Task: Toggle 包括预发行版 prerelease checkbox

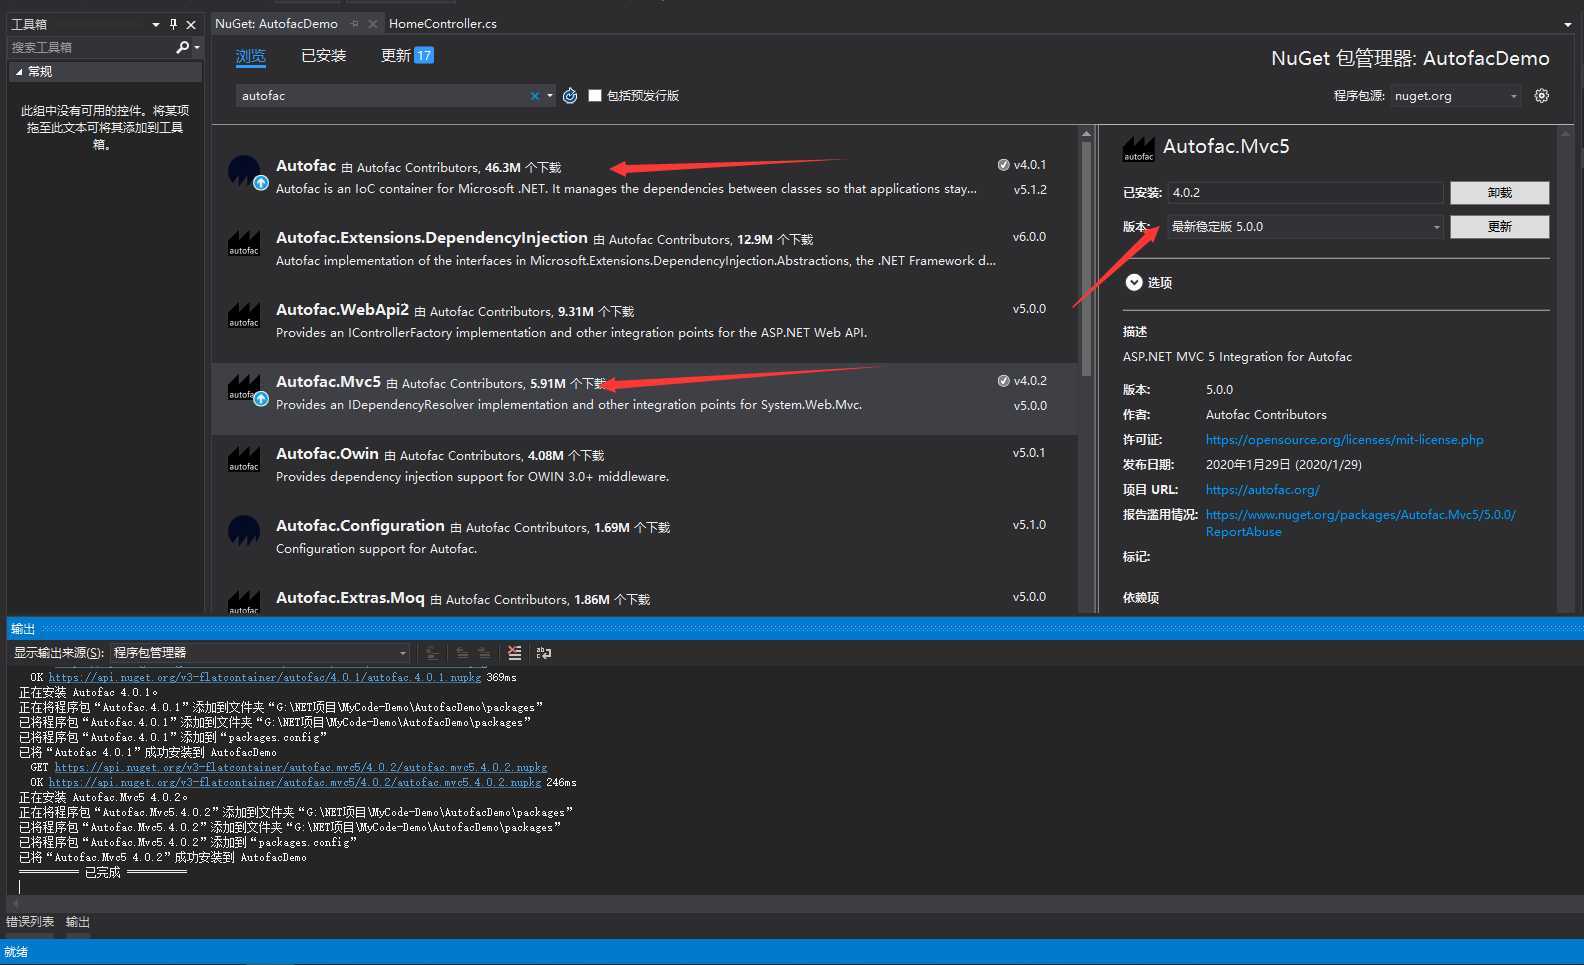Action: click(x=595, y=96)
